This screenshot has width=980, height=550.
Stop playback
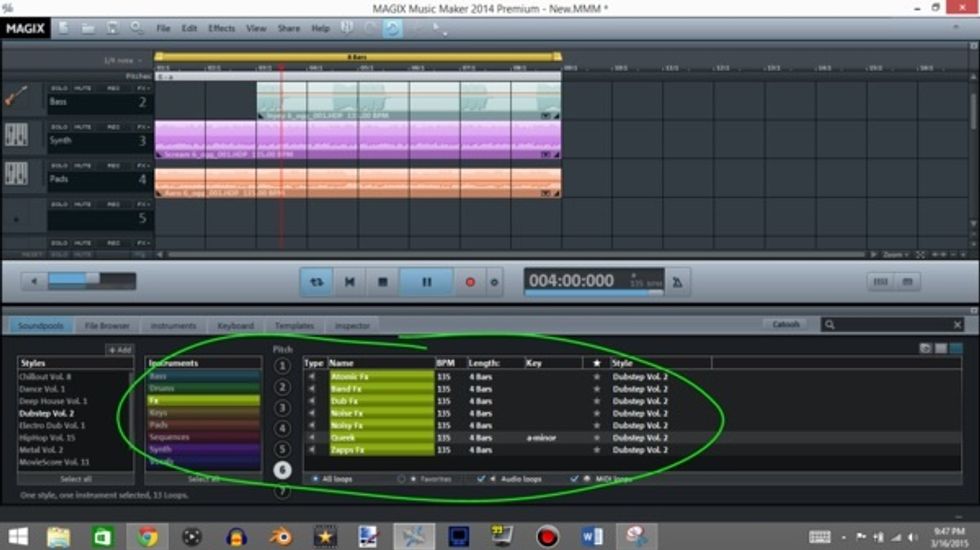click(x=382, y=282)
